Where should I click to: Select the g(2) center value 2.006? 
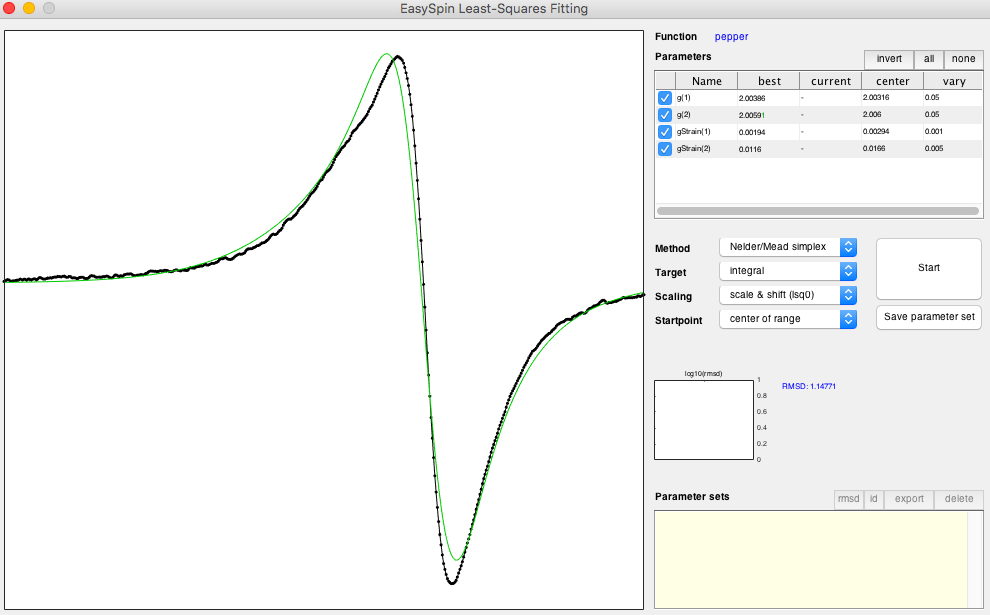[872, 114]
